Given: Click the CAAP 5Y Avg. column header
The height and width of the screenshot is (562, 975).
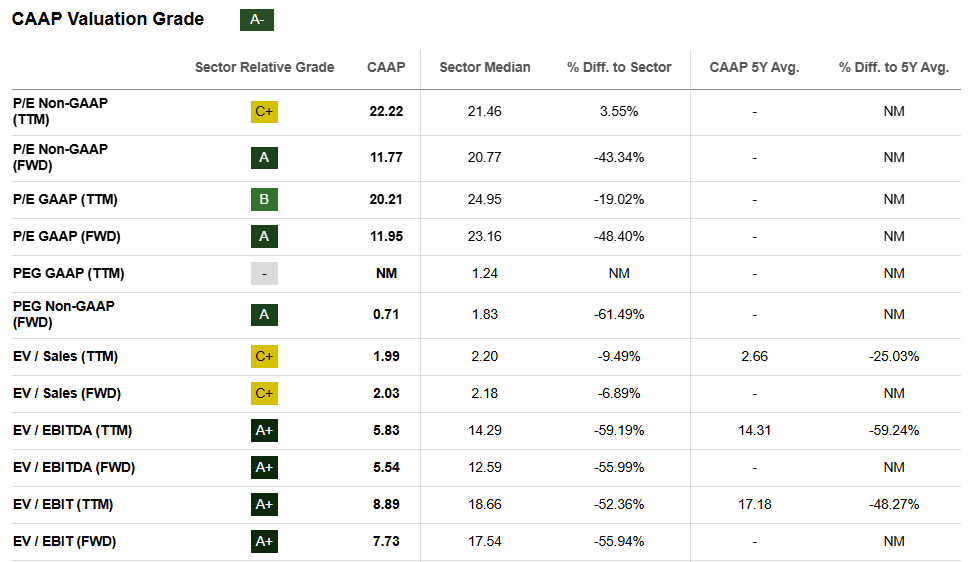Looking at the screenshot, I should pyautogui.click(x=754, y=68).
